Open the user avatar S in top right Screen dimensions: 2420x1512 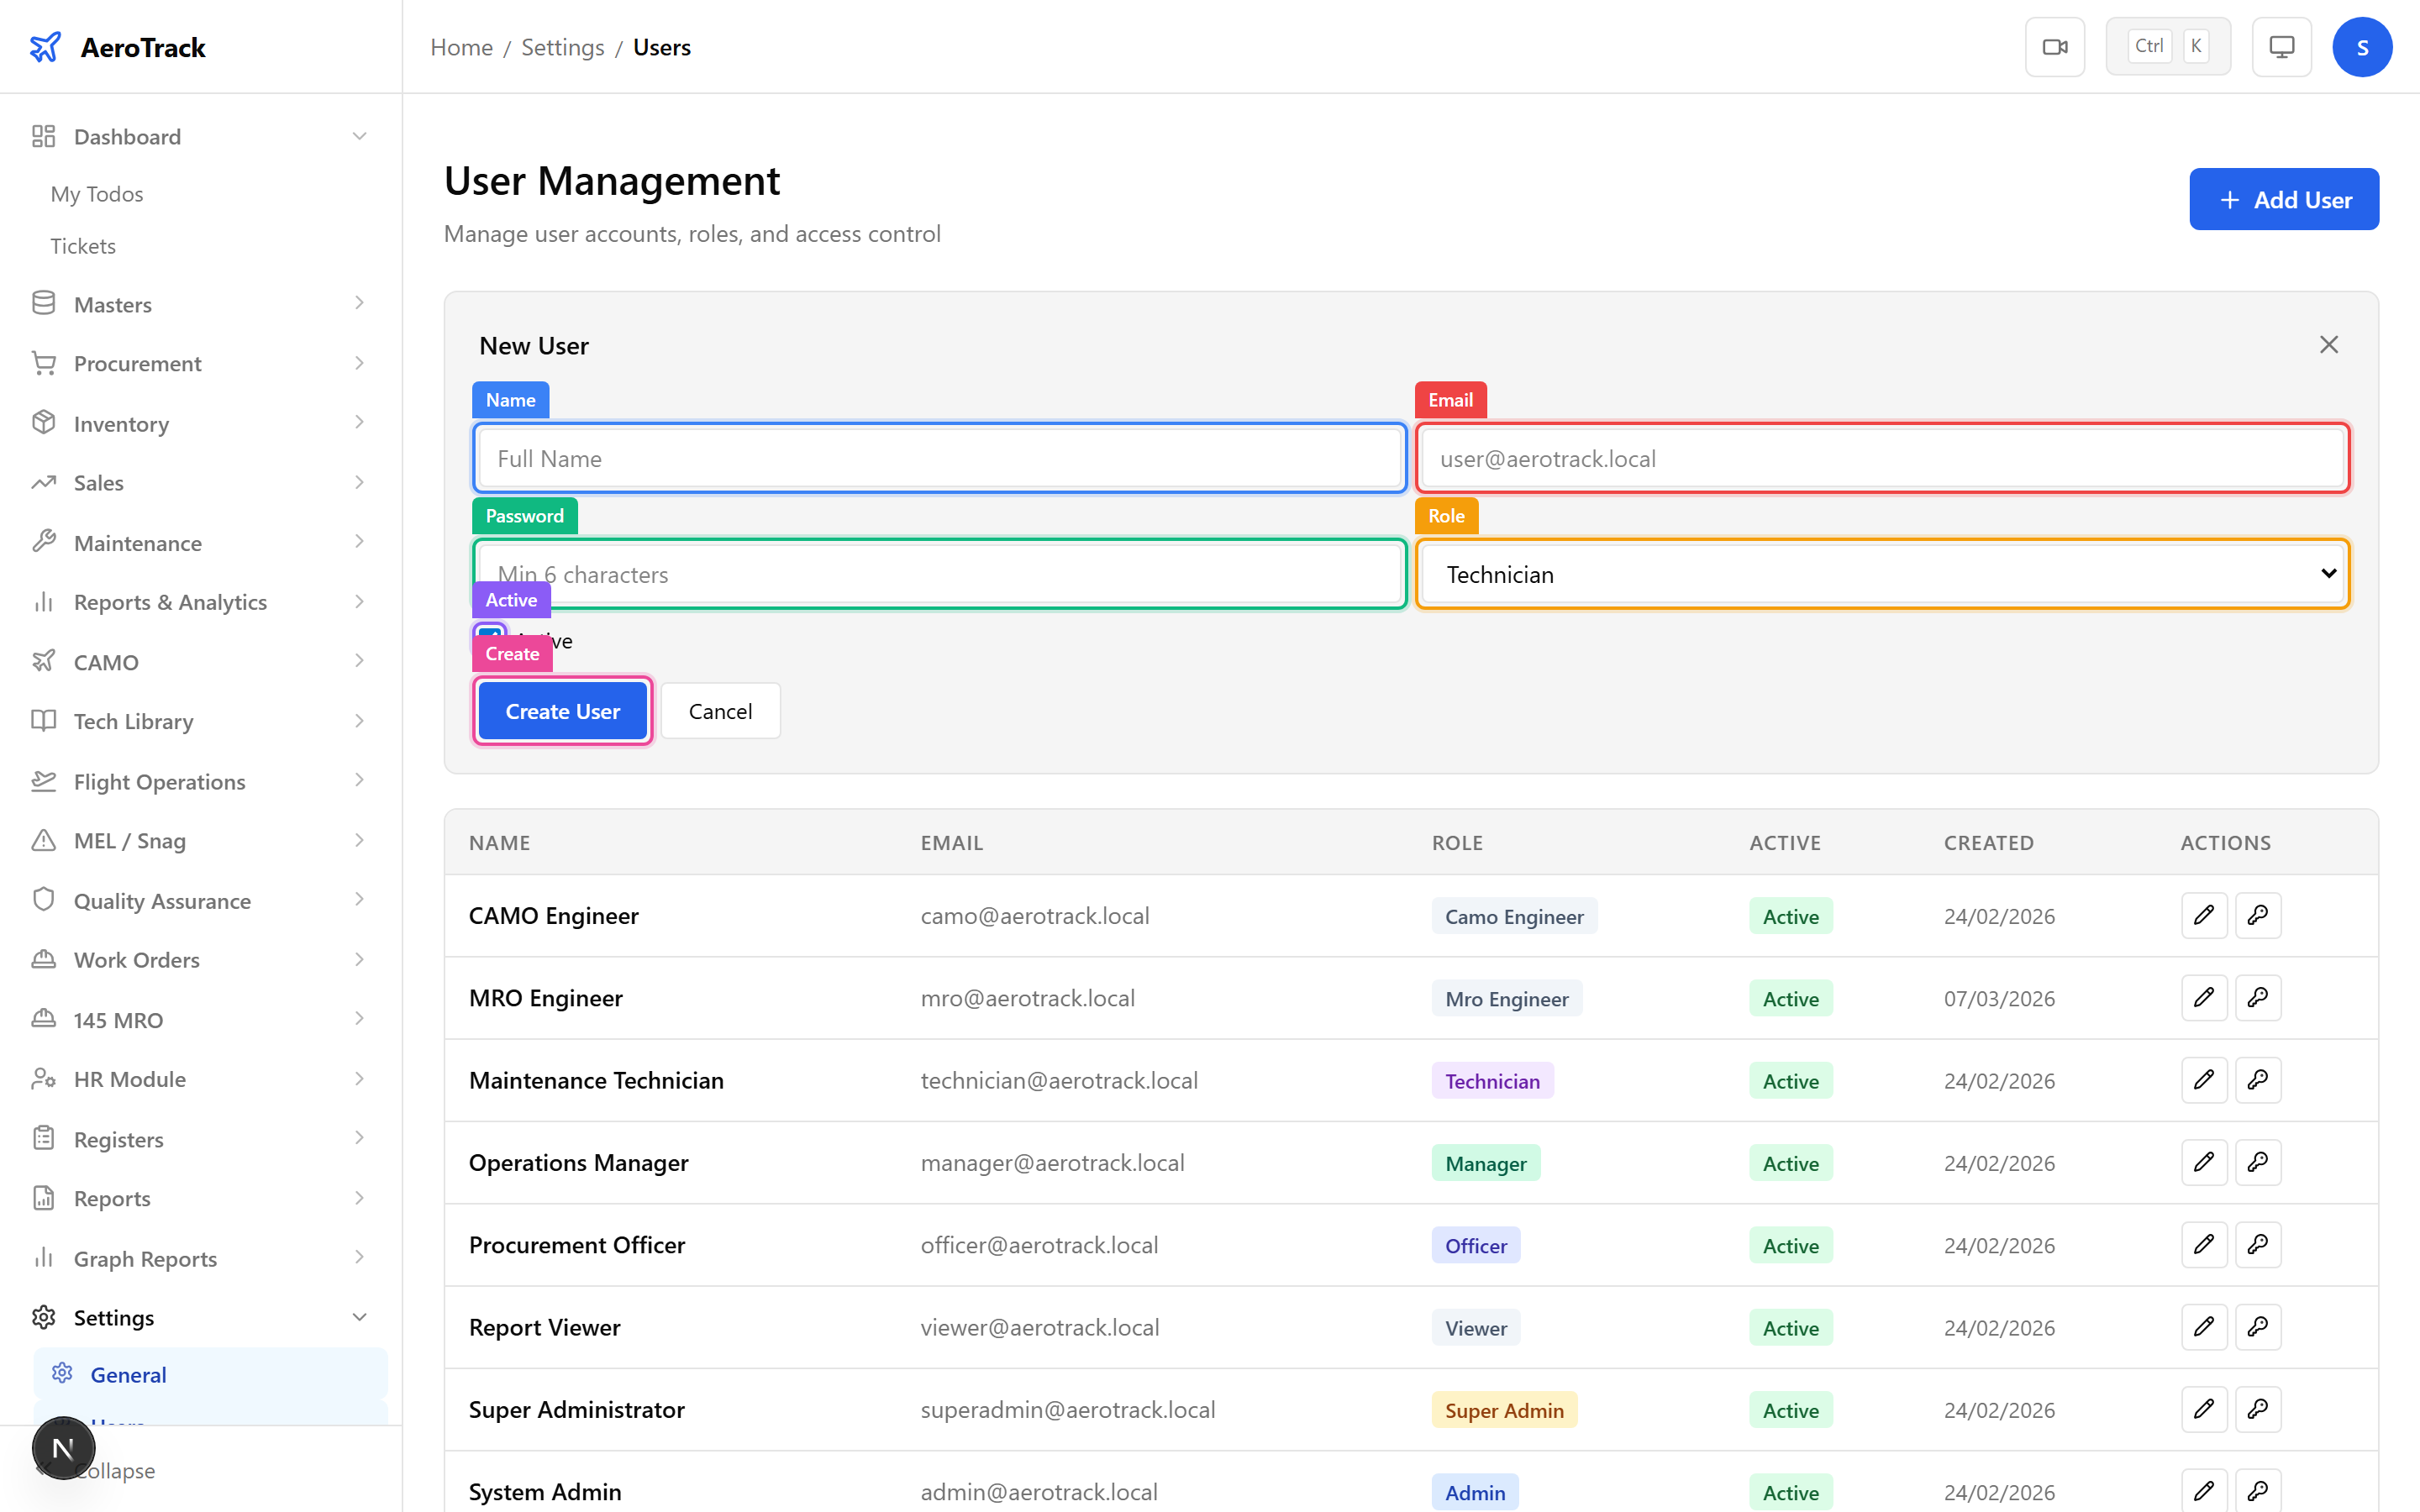[2362, 46]
